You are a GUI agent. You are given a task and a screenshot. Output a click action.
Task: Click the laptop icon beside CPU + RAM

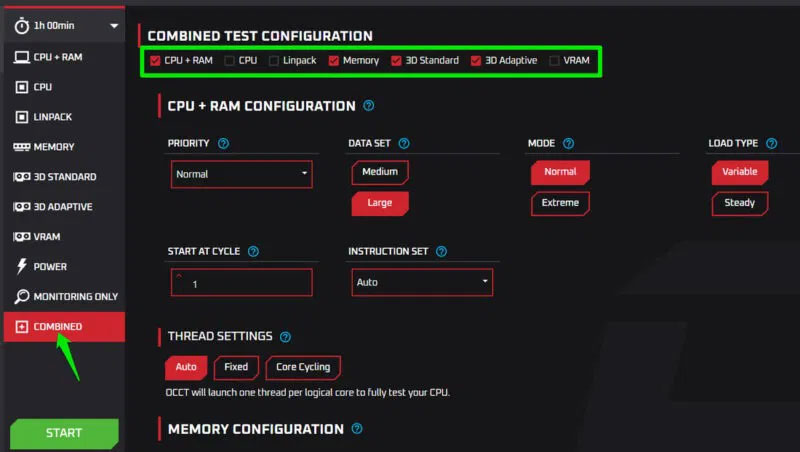pyautogui.click(x=21, y=57)
